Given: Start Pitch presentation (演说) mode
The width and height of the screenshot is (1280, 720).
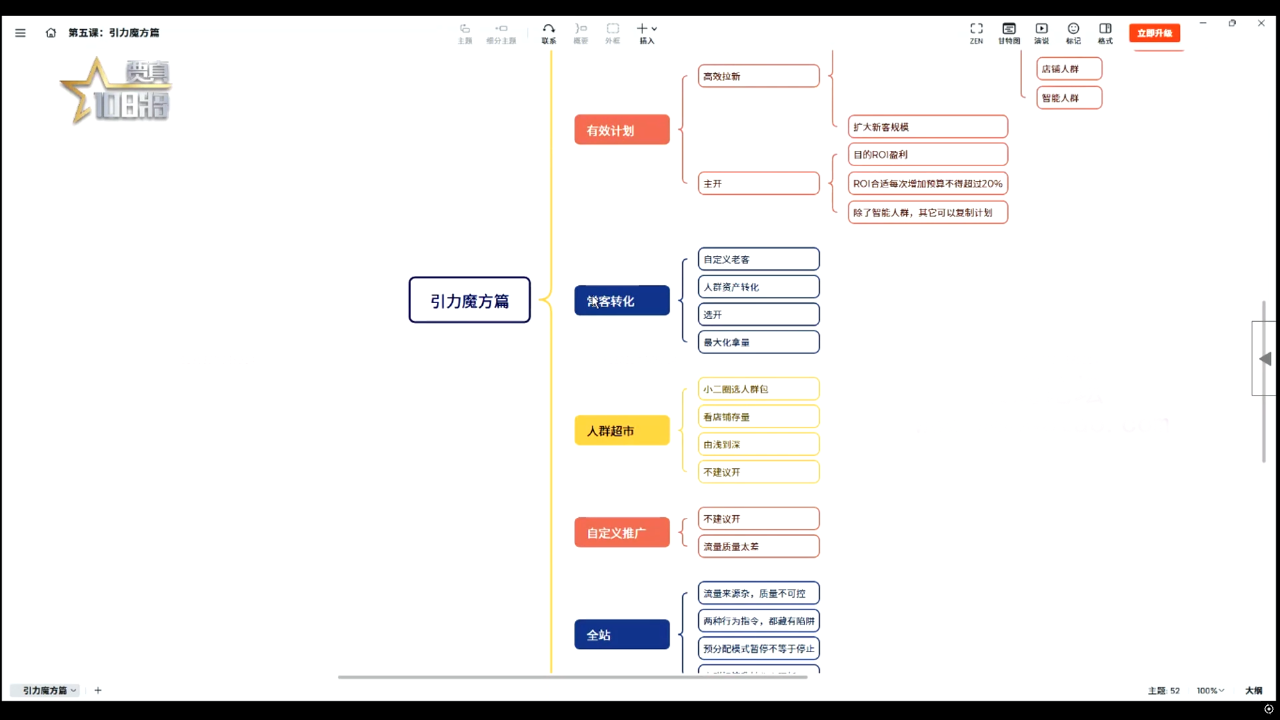Looking at the screenshot, I should [x=1041, y=33].
